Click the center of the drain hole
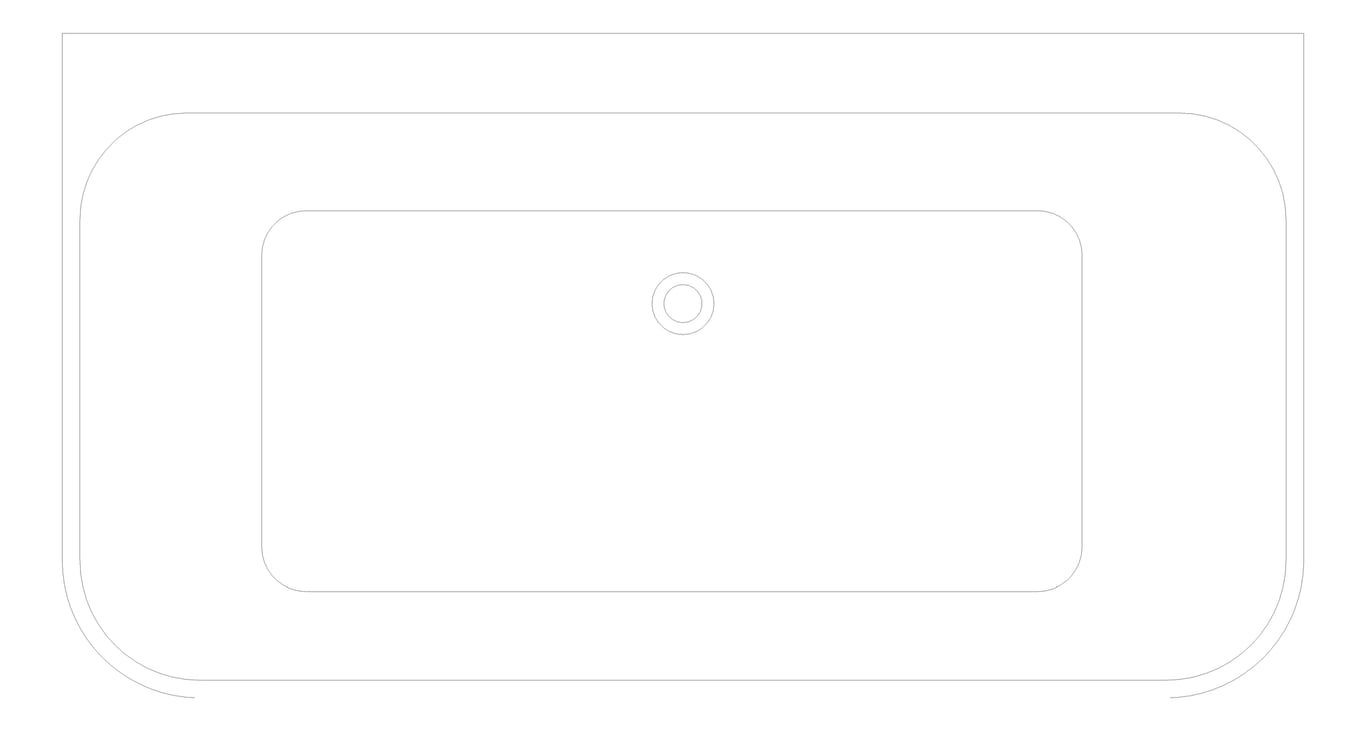Viewport: 1366px width, 731px height. pos(683,303)
